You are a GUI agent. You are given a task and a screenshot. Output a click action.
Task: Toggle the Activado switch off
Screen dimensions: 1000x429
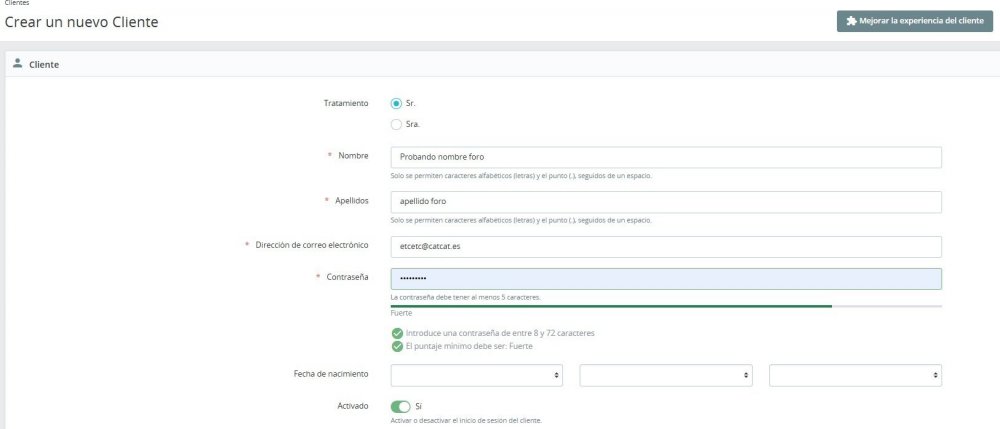point(401,407)
